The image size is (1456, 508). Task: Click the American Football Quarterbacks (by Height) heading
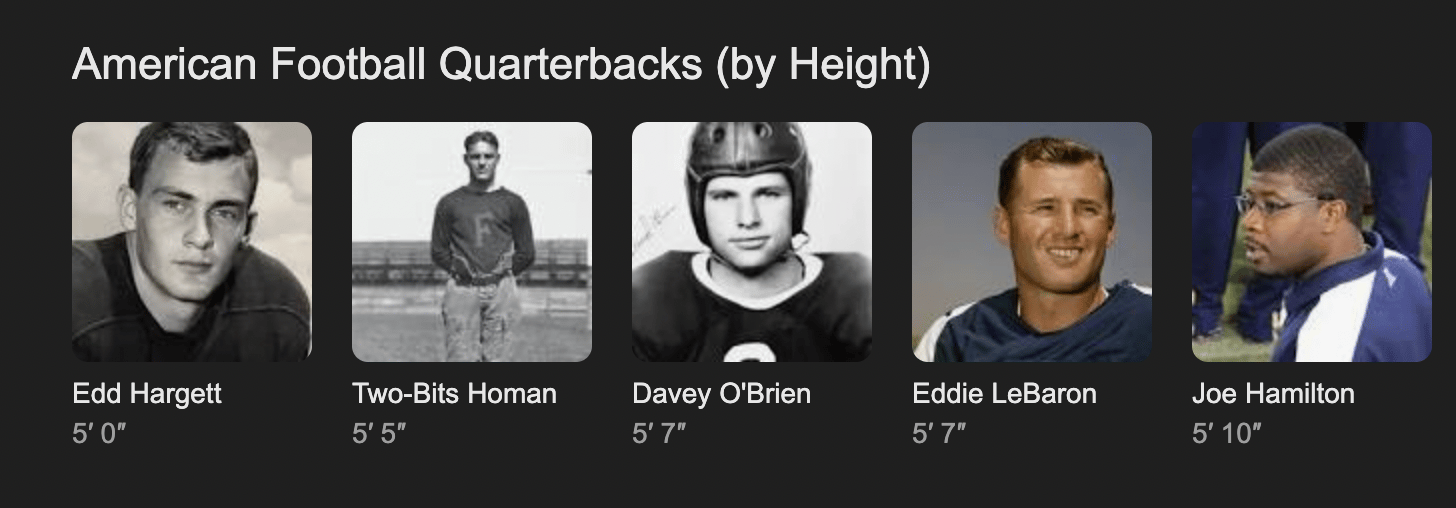coord(501,66)
